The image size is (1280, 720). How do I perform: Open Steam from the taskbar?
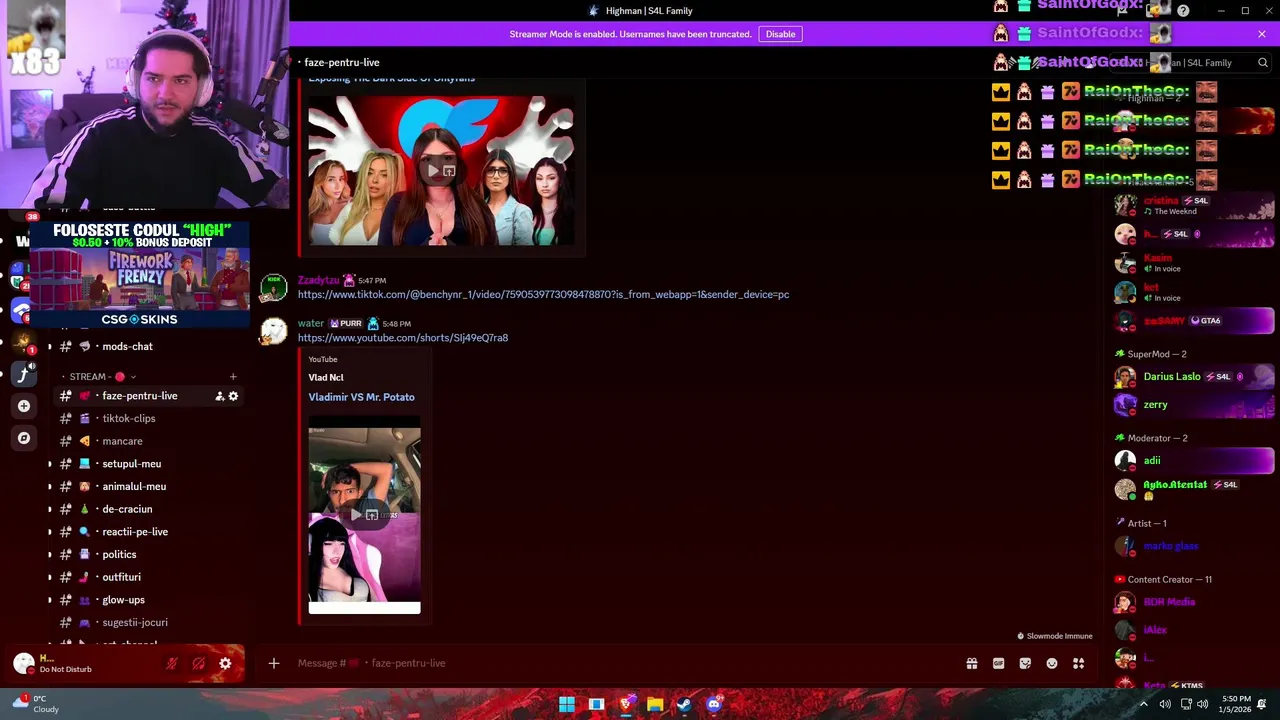684,704
